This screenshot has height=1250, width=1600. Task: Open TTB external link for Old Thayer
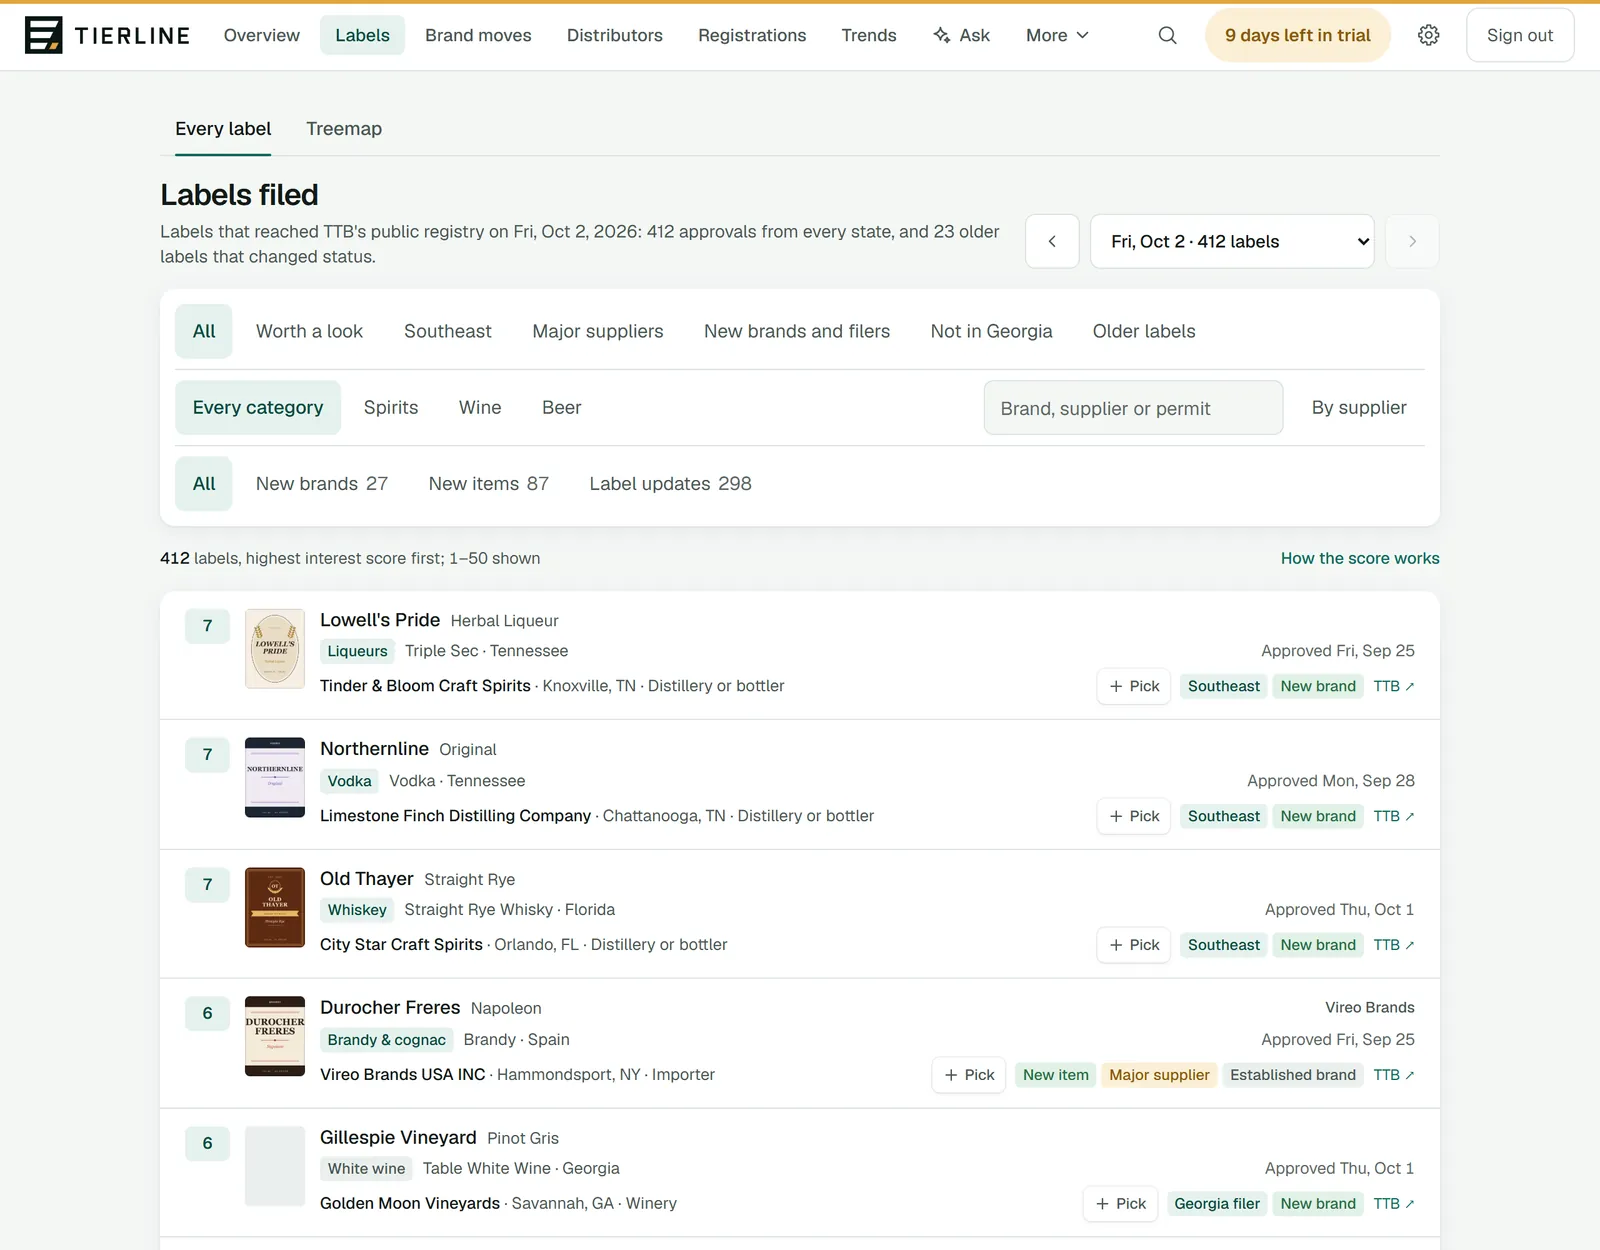(x=1393, y=945)
